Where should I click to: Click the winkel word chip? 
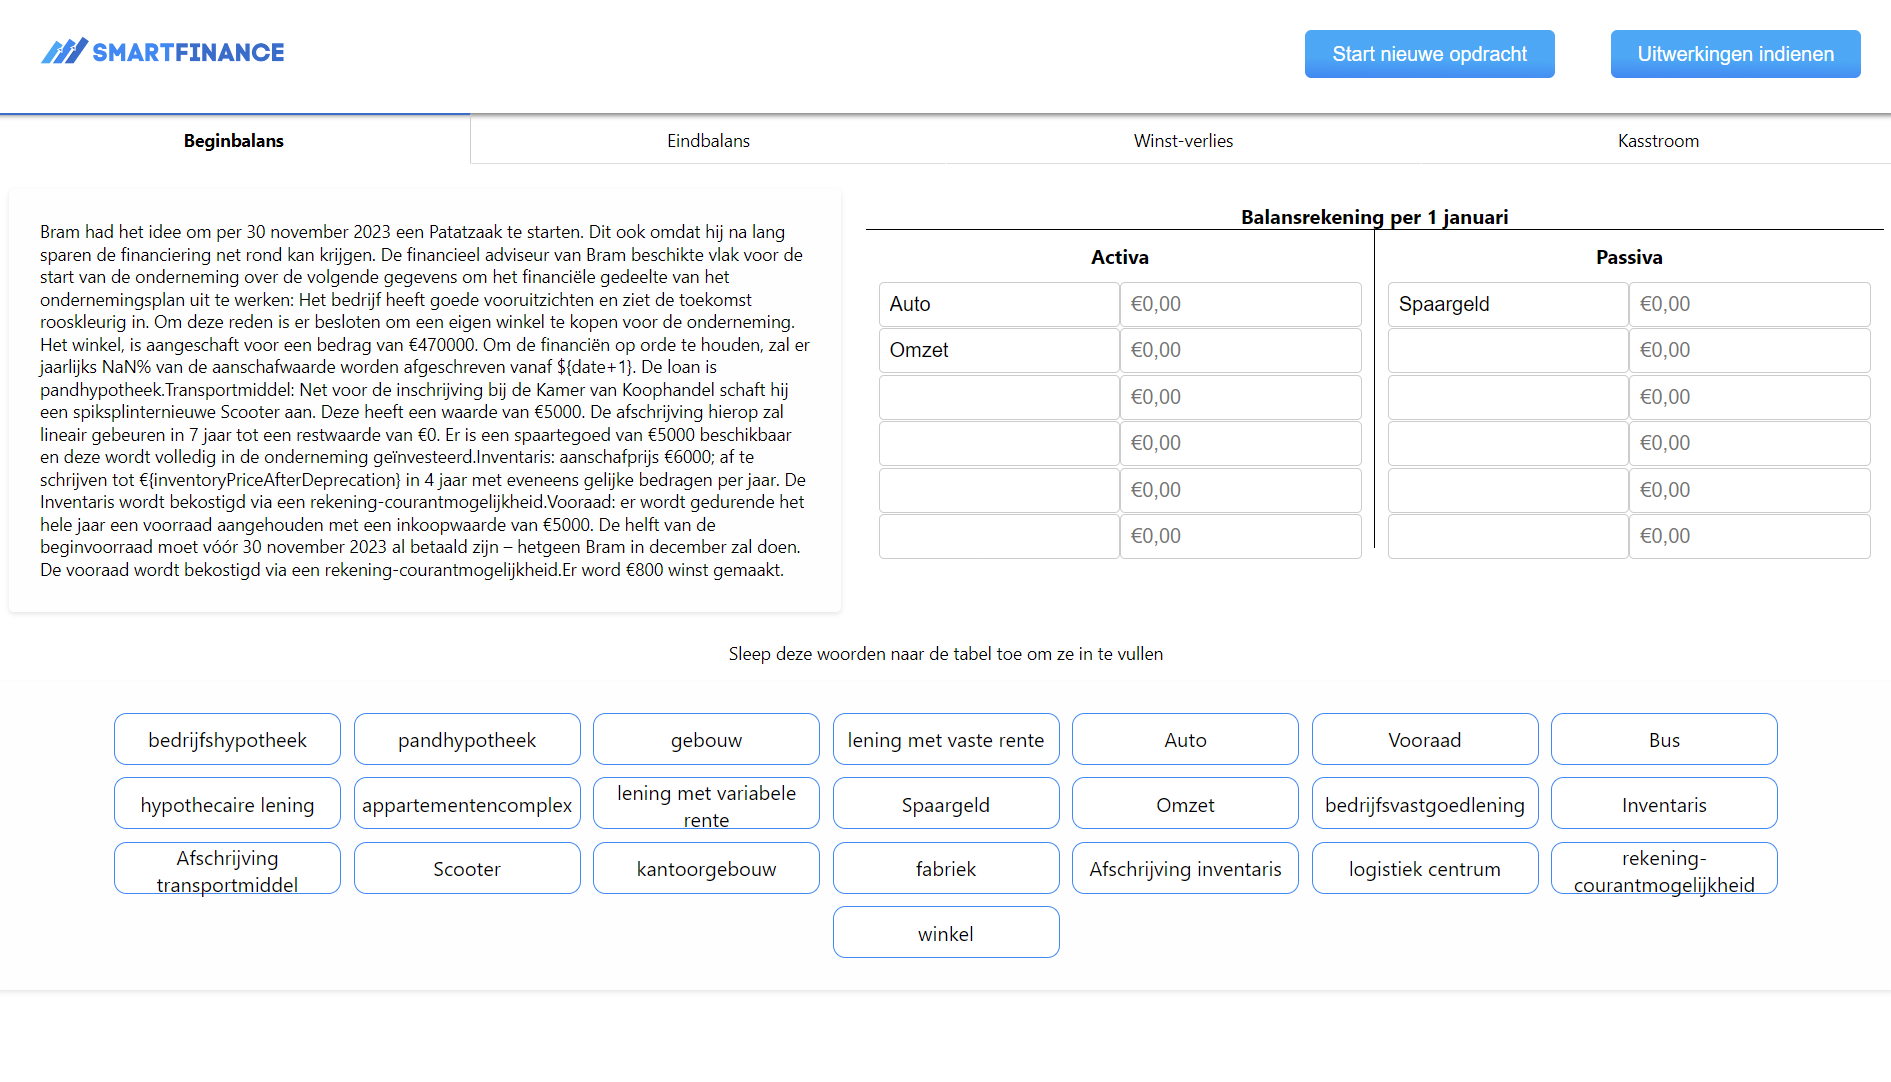945,932
